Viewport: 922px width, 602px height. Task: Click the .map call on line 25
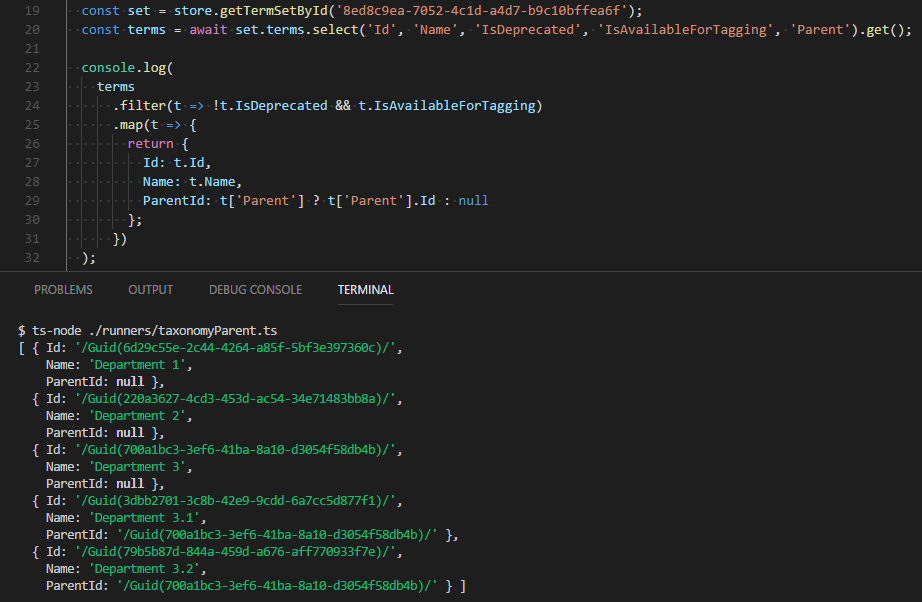(x=128, y=125)
